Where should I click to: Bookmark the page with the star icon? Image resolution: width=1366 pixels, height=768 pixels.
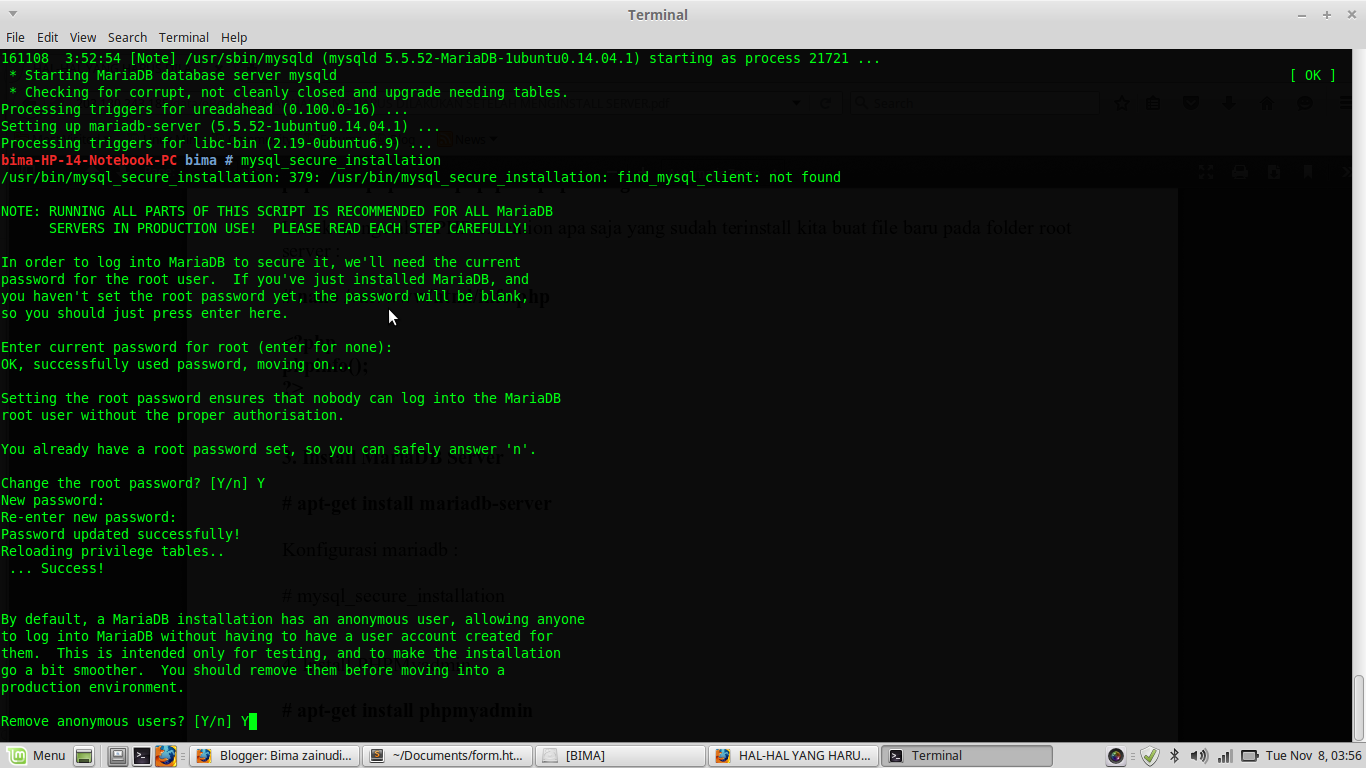point(1122,103)
